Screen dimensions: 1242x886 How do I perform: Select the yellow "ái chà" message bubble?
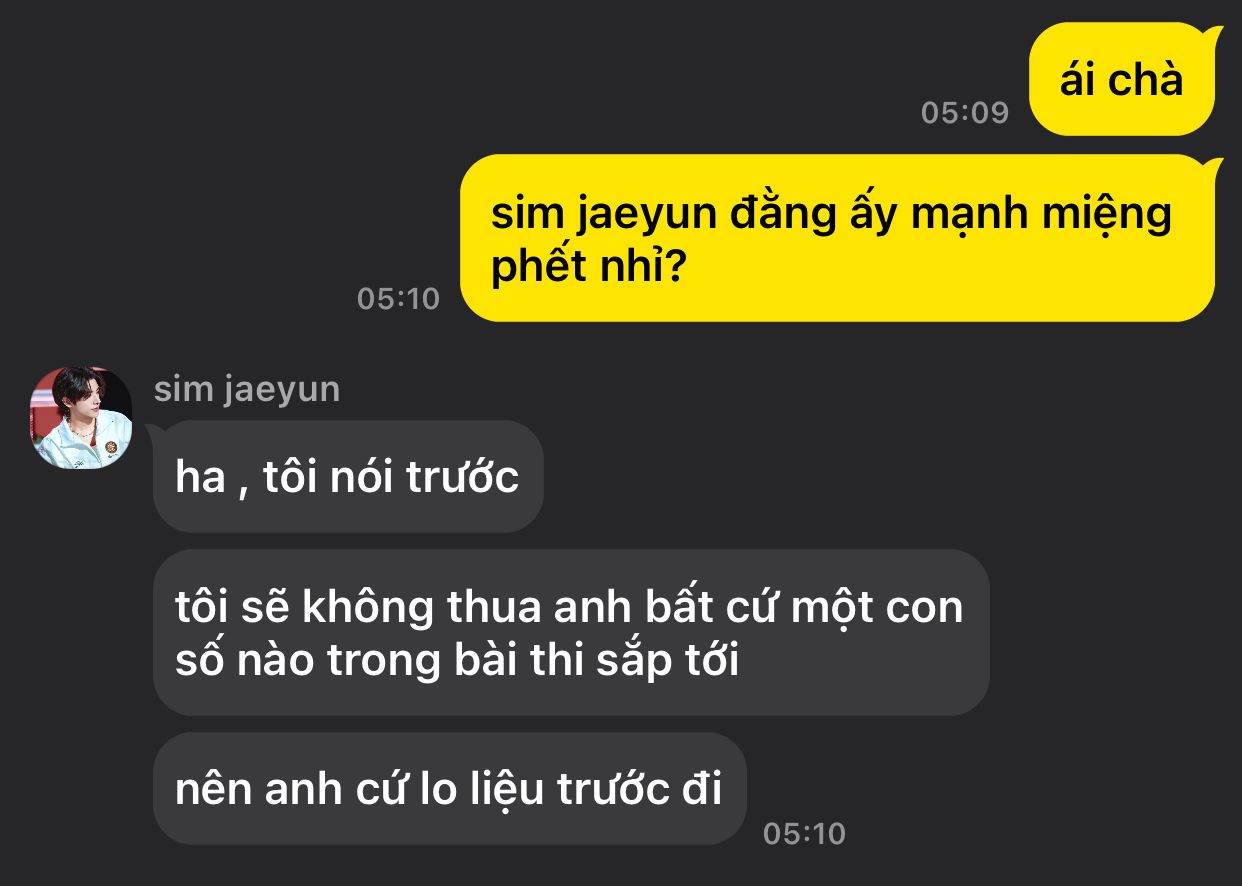pos(1122,79)
